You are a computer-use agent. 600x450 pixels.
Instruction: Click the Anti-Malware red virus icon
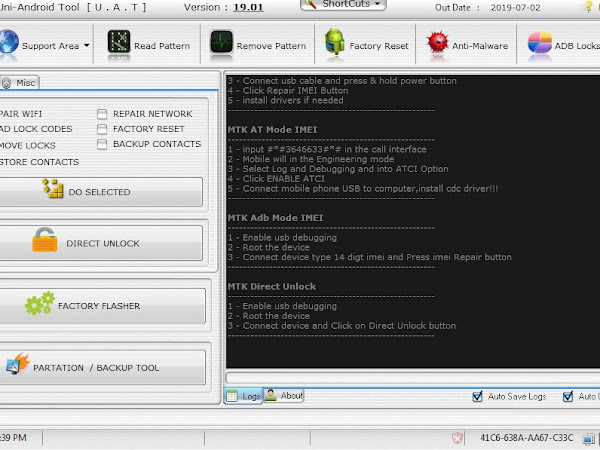[437, 42]
